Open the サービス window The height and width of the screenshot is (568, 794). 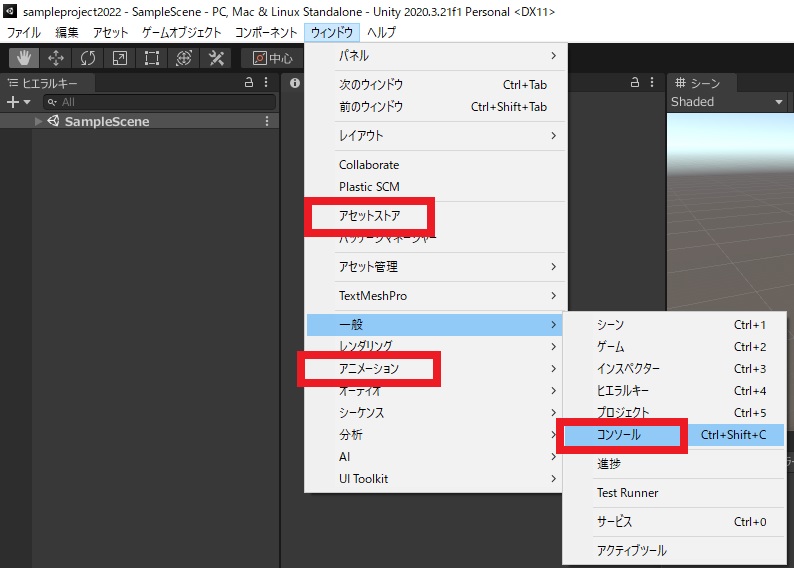click(674, 521)
